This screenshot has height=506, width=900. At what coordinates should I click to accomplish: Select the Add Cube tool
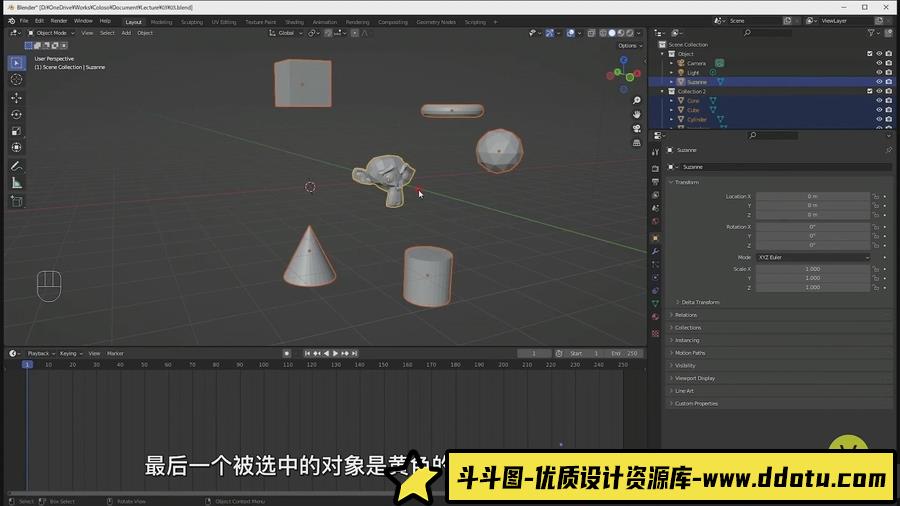16,201
